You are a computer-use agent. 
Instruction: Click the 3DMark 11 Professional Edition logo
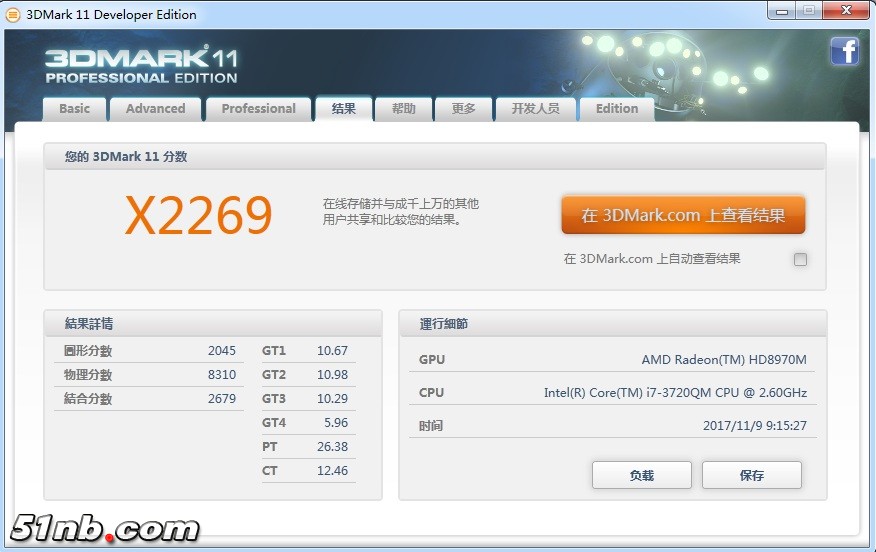click(x=141, y=65)
